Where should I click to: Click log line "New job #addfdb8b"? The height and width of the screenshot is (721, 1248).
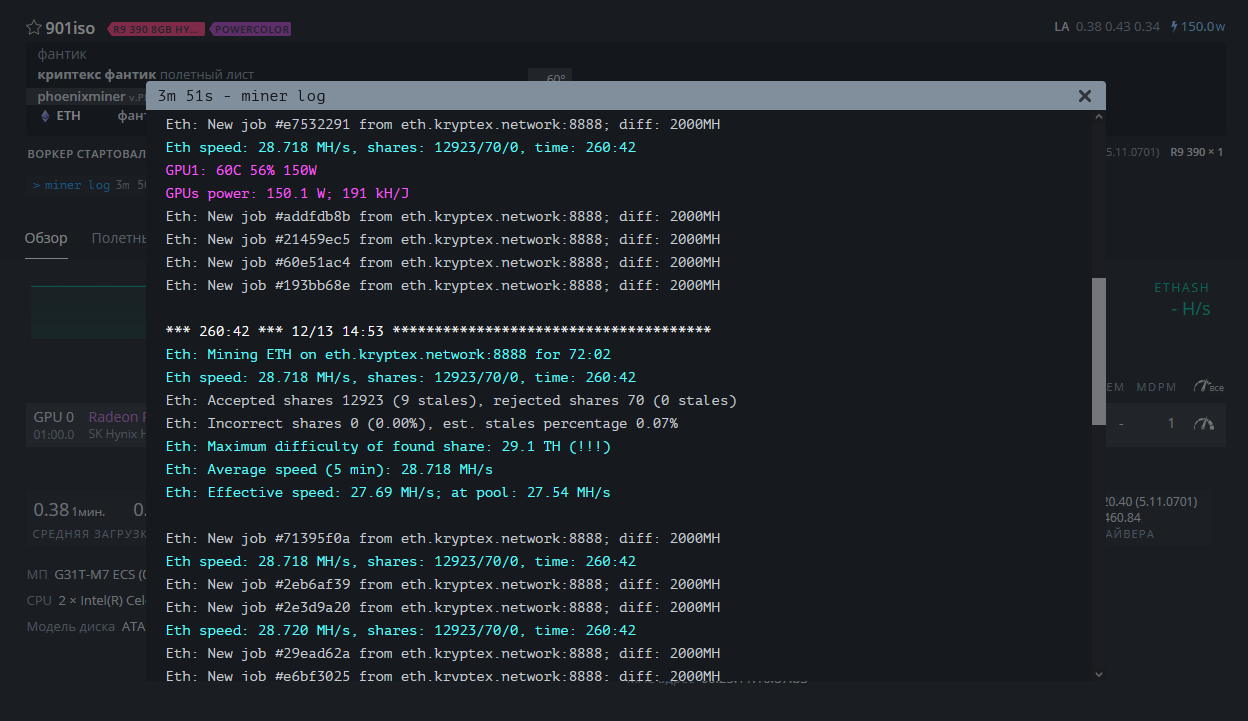click(x=443, y=217)
